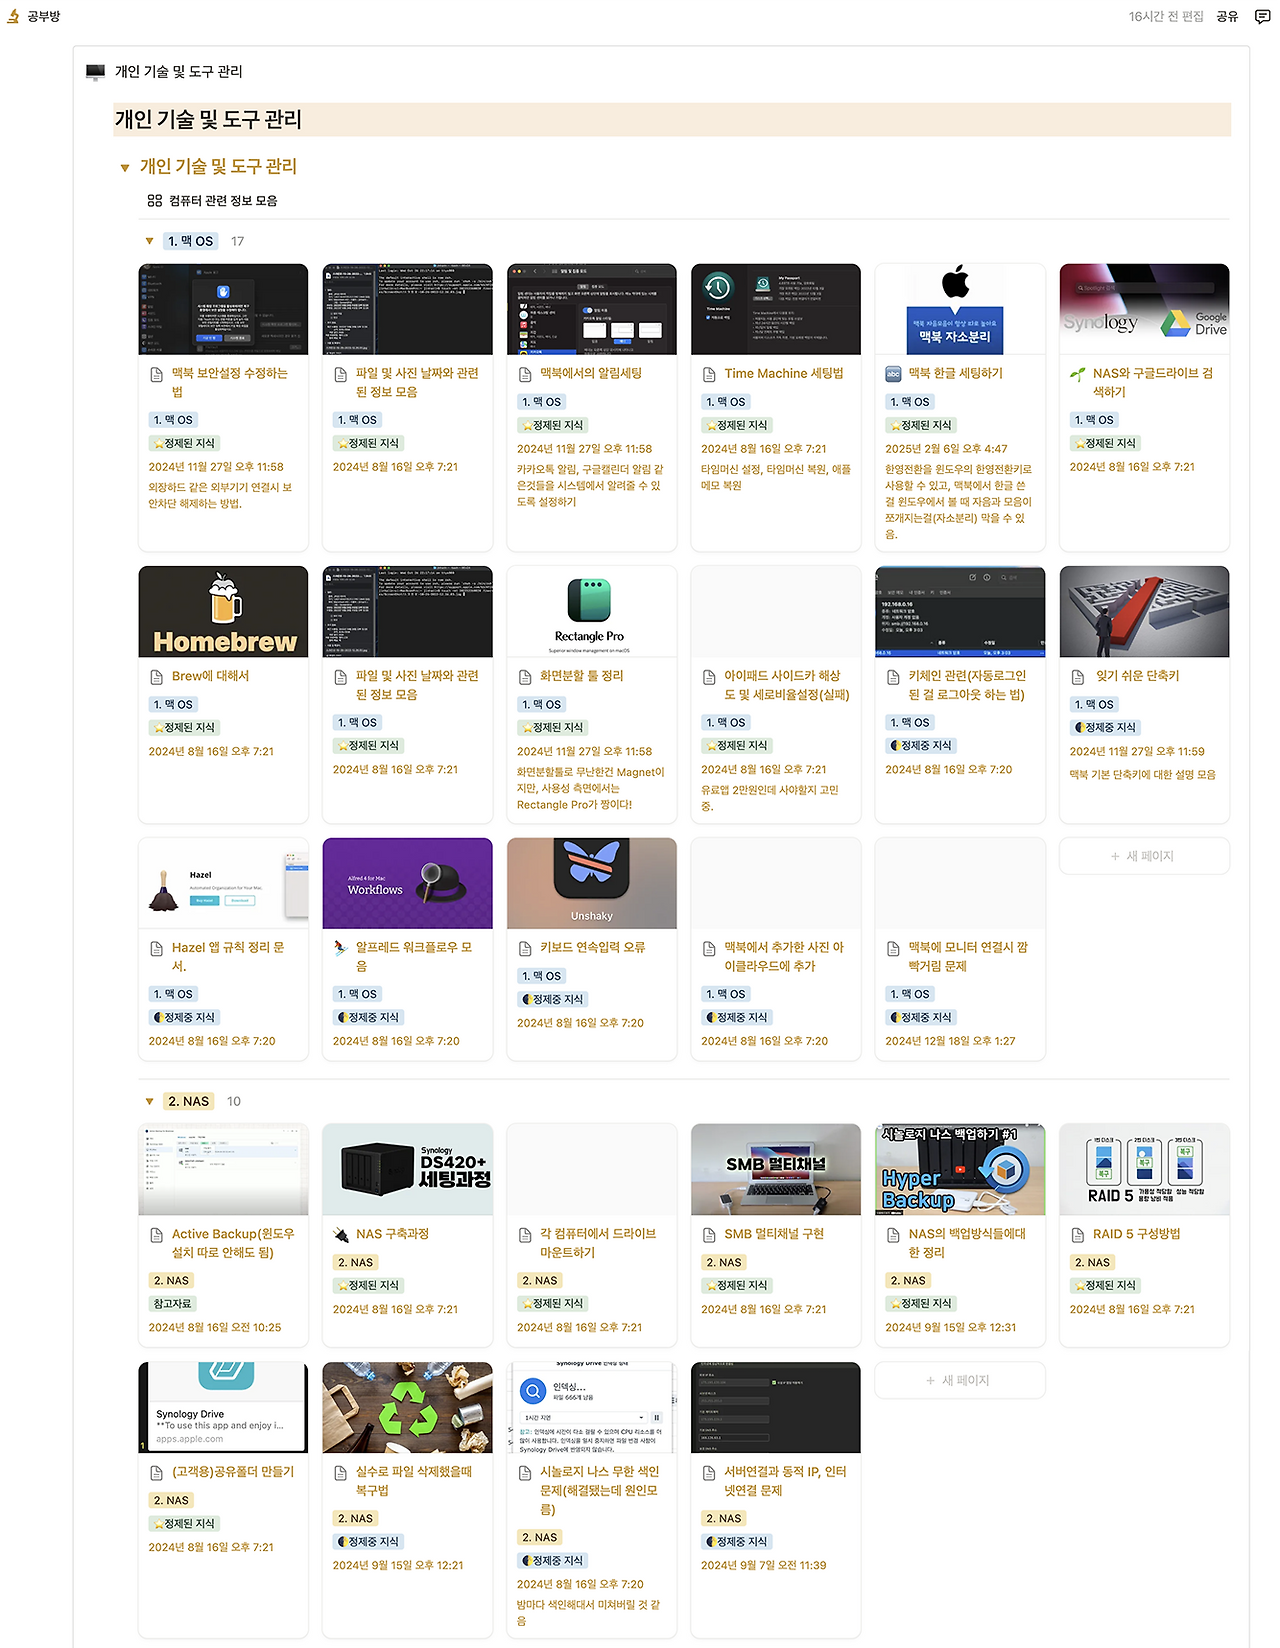Click date 2024년 9월 7일 오전 11:39
Image resolution: width=1280 pixels, height=1648 pixels.
pos(764,1565)
